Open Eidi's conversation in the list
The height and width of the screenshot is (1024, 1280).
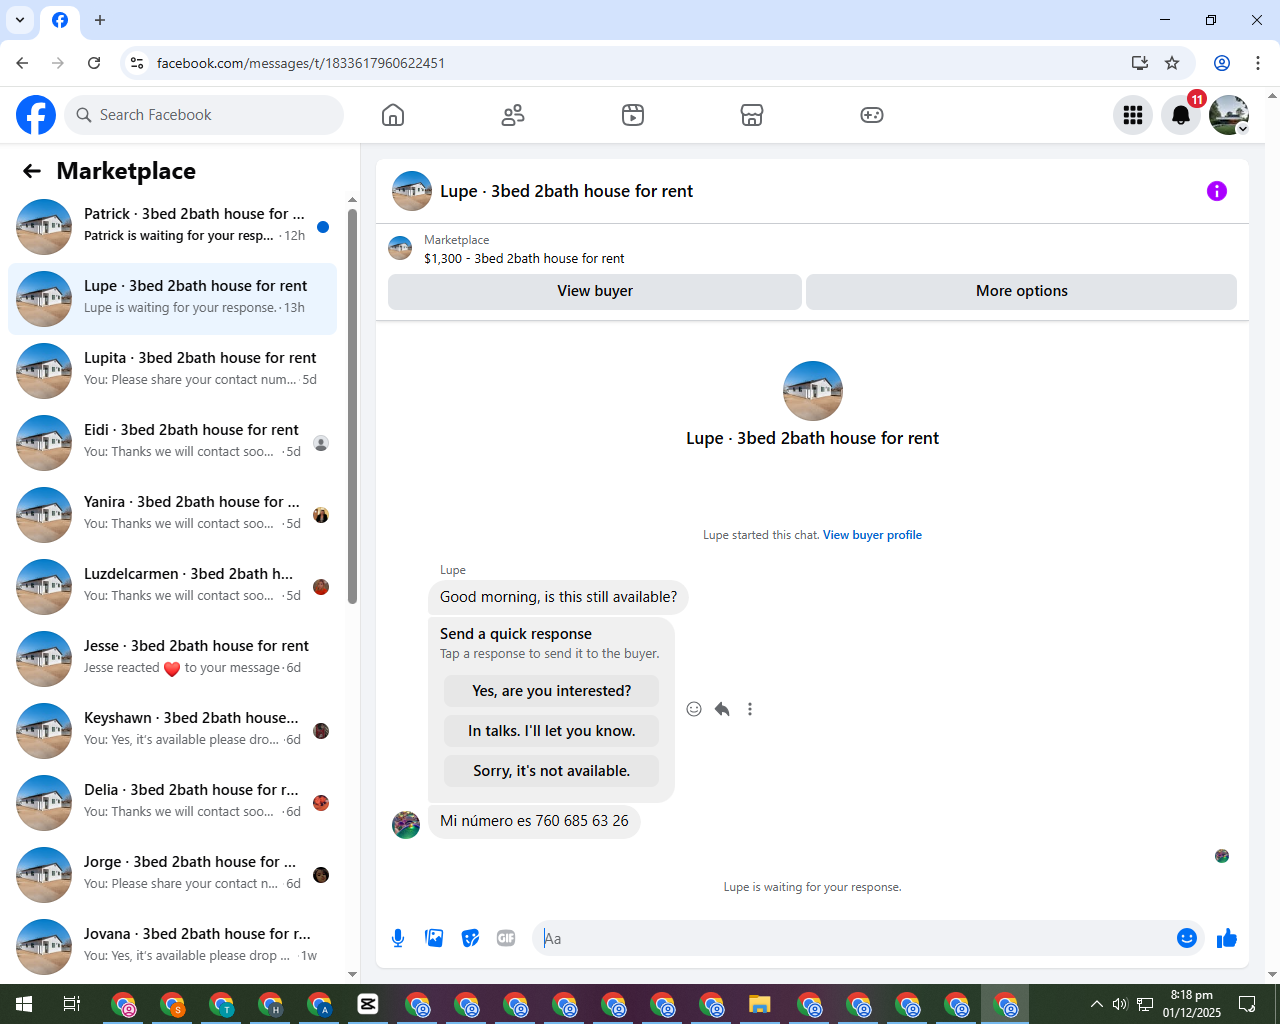(172, 443)
